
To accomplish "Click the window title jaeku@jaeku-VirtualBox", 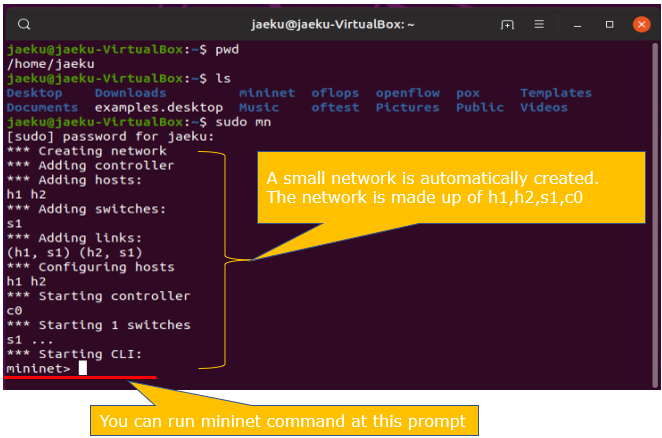I will 333,24.
